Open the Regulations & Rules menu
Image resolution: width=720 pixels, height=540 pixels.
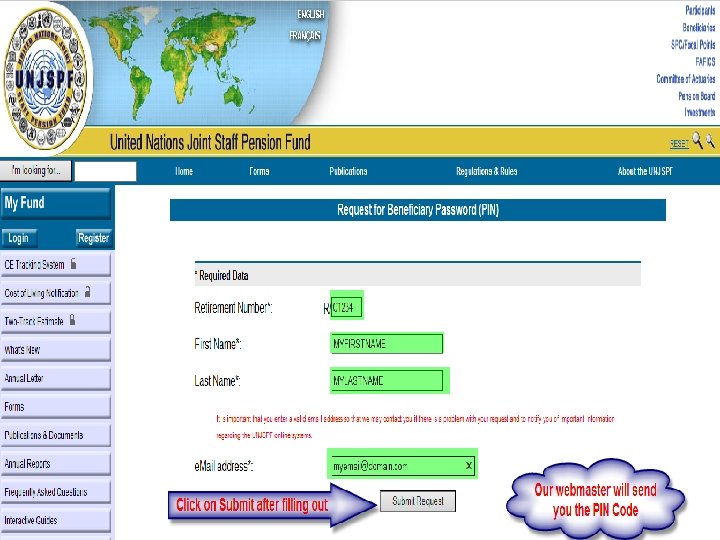pyautogui.click(x=487, y=171)
